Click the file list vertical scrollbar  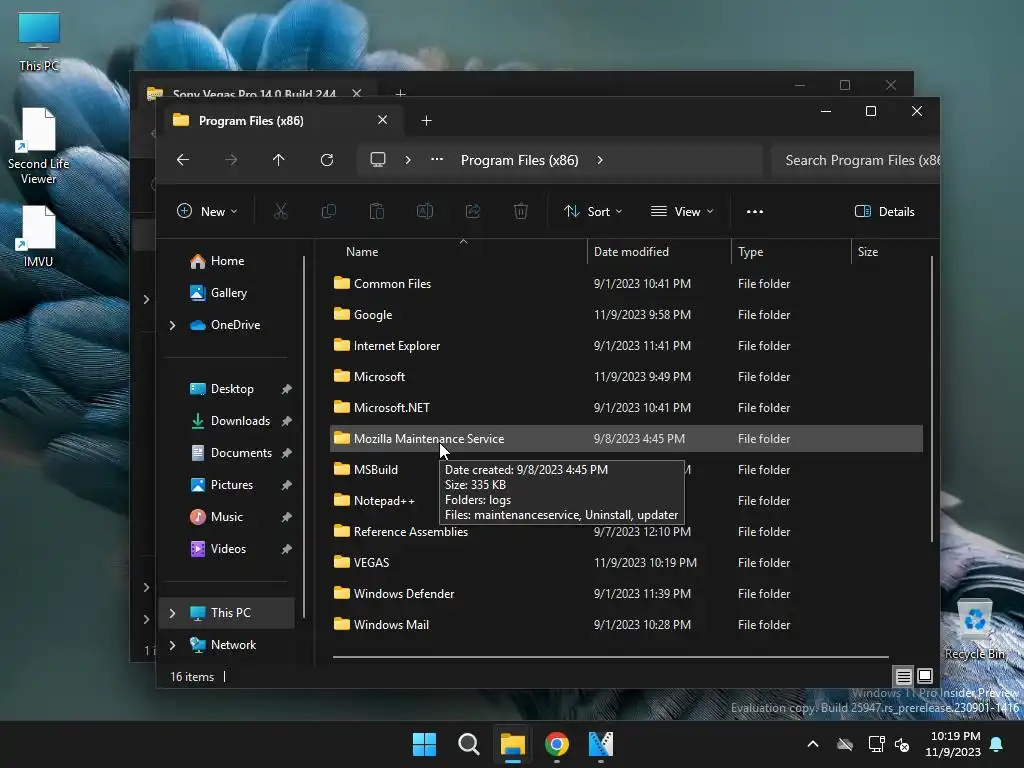point(931,398)
